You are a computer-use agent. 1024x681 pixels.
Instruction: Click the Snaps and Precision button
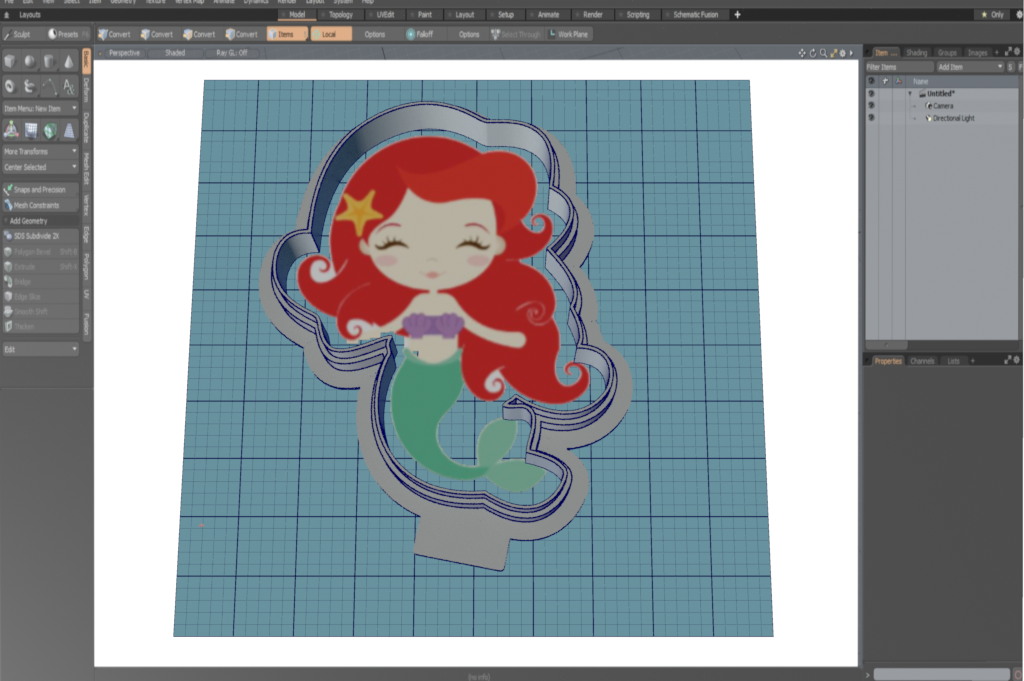pos(40,189)
